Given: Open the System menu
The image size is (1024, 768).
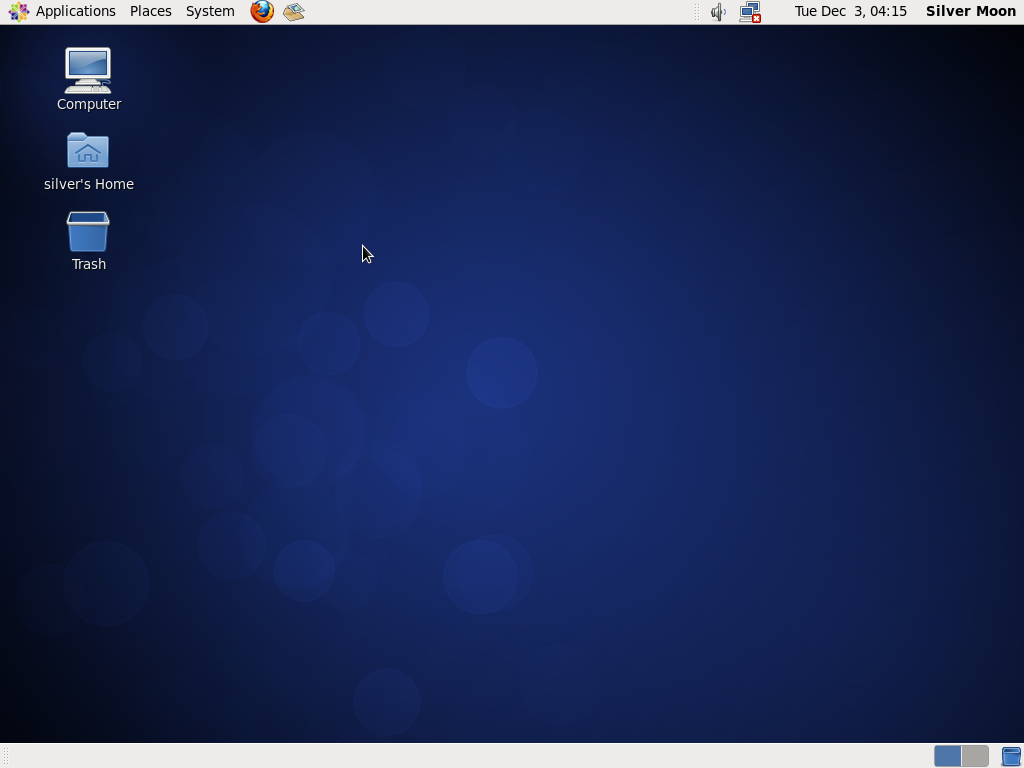Looking at the screenshot, I should click(210, 11).
